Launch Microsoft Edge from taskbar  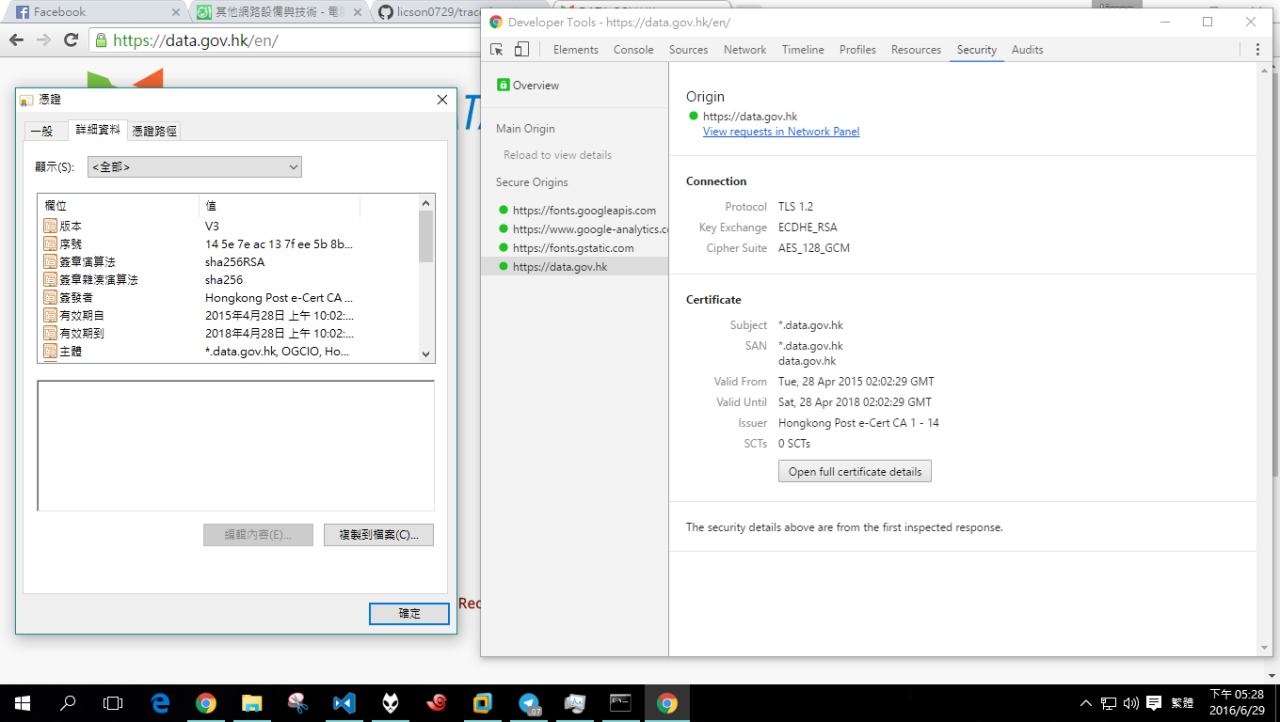pos(159,703)
